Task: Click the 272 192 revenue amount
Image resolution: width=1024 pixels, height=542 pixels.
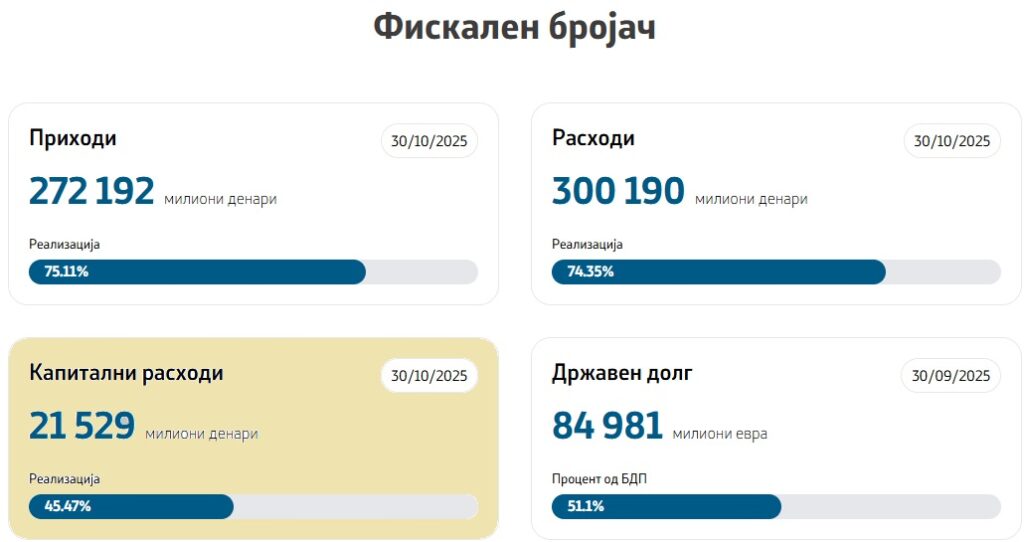Action: tap(92, 191)
